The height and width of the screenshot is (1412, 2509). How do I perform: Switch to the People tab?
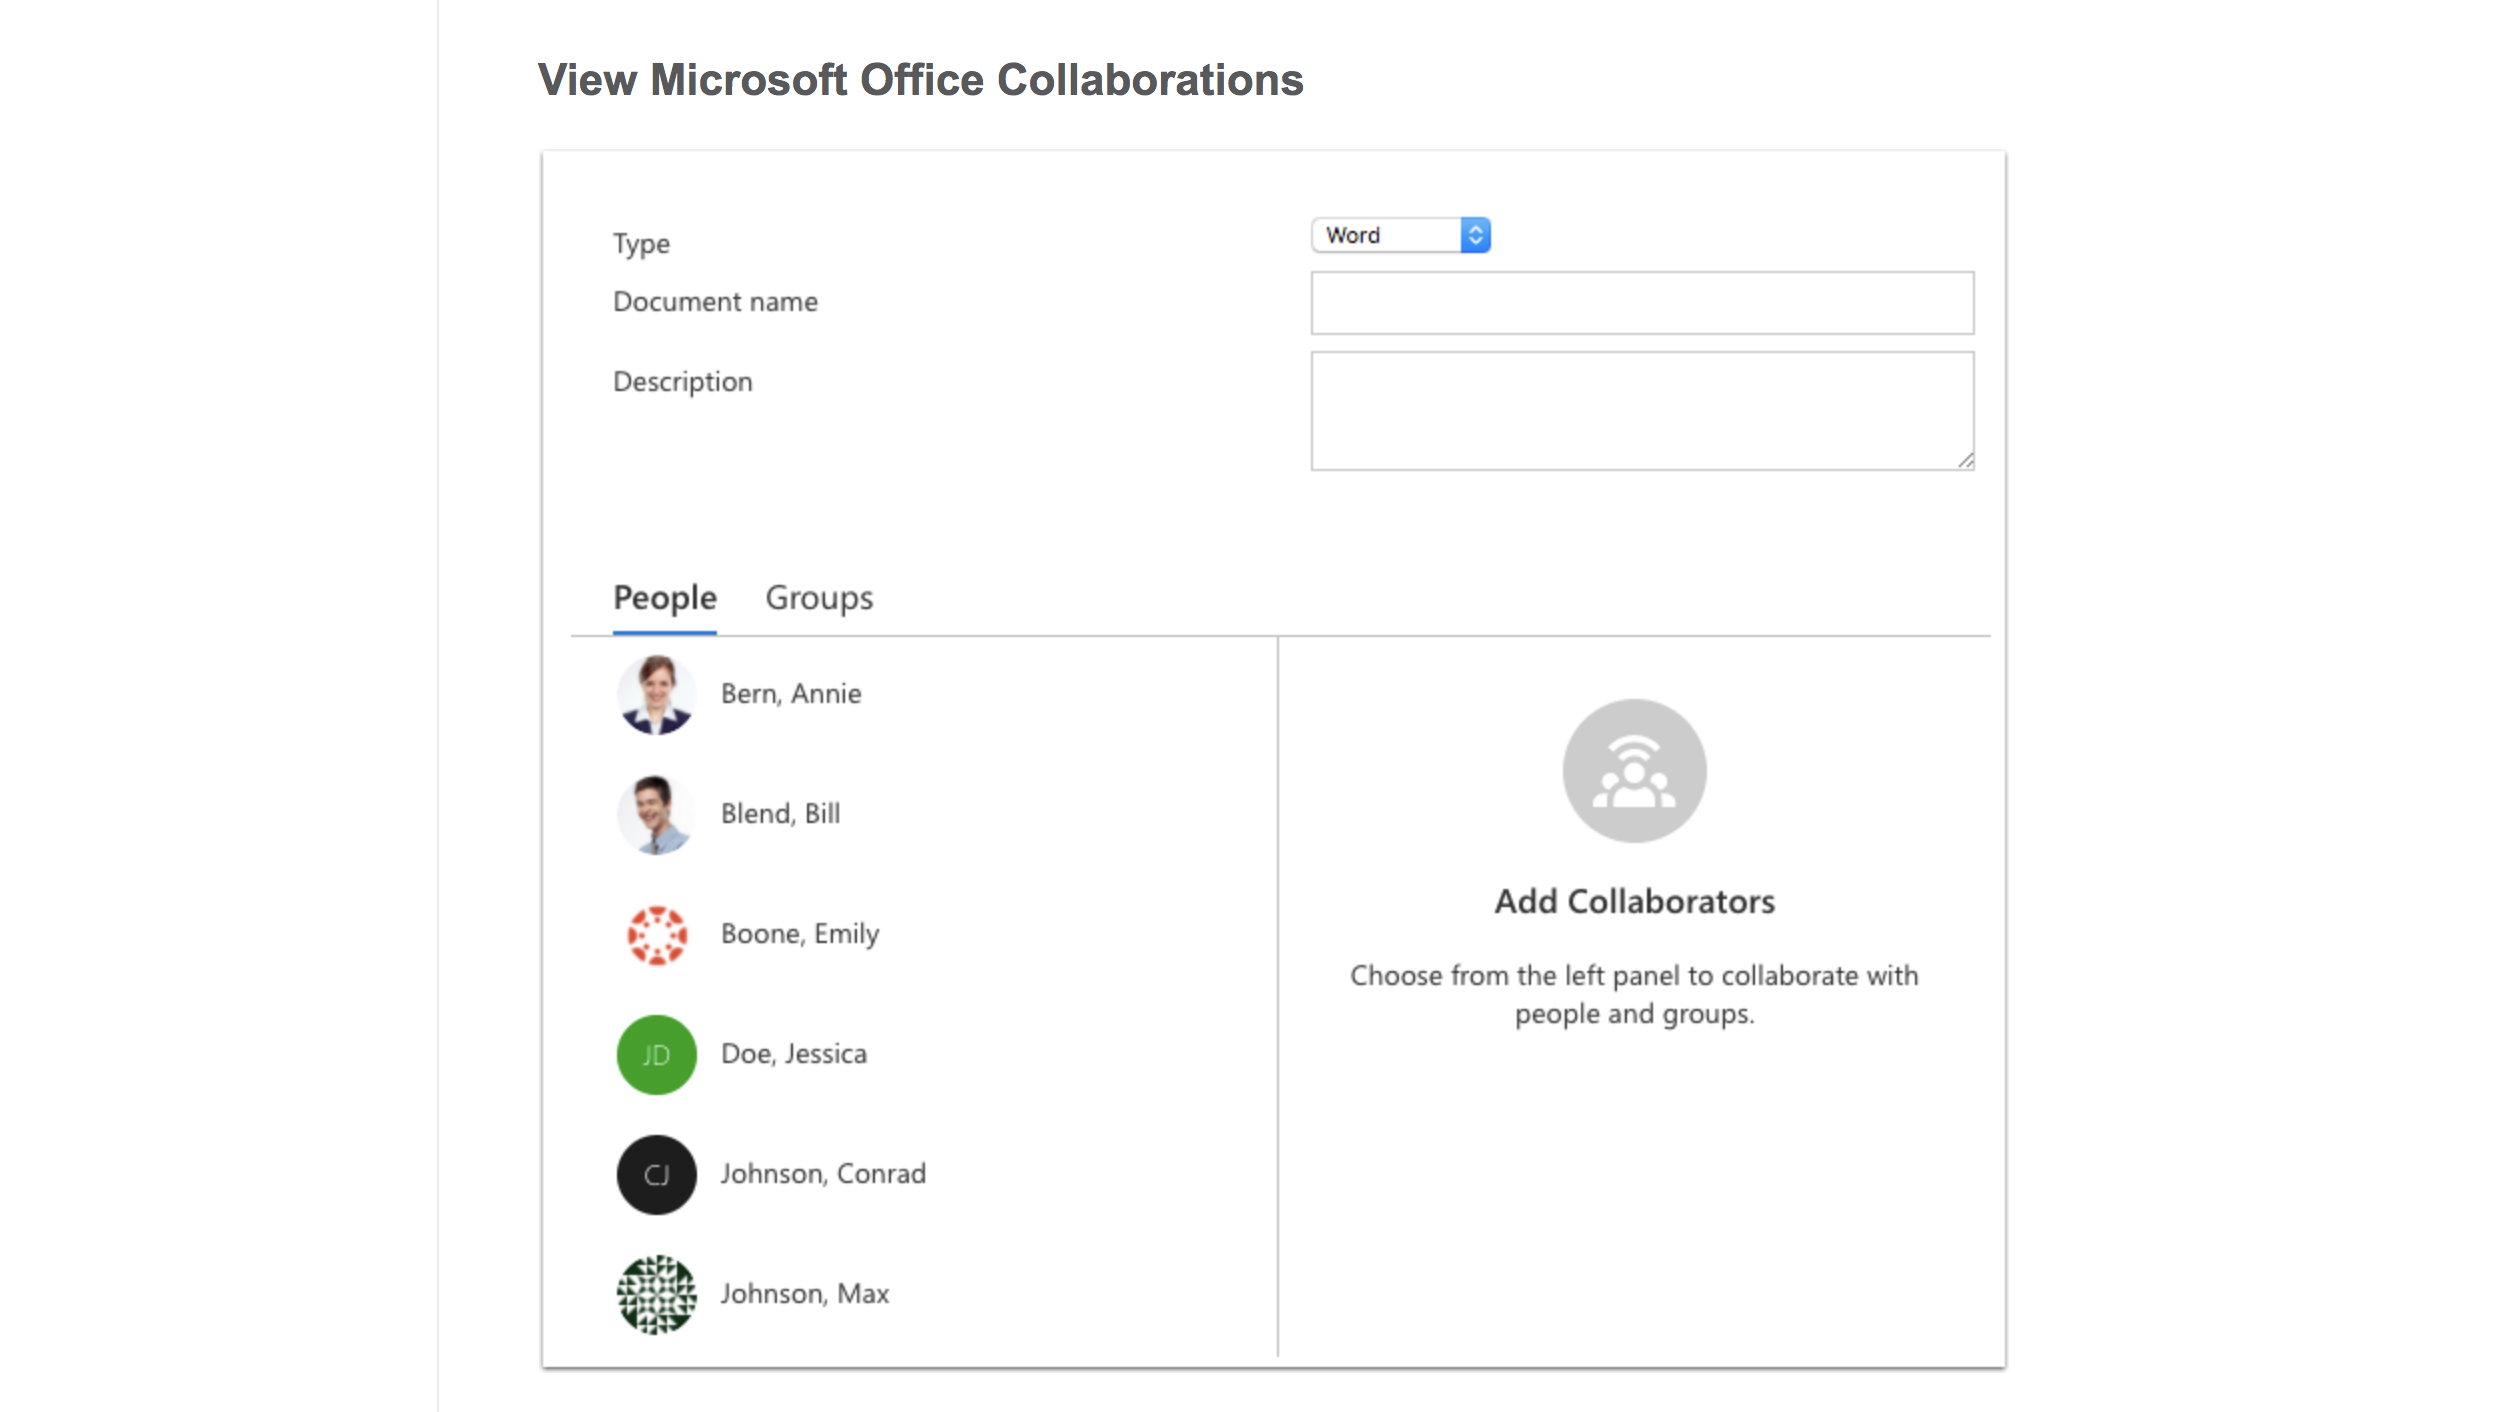[x=664, y=598]
